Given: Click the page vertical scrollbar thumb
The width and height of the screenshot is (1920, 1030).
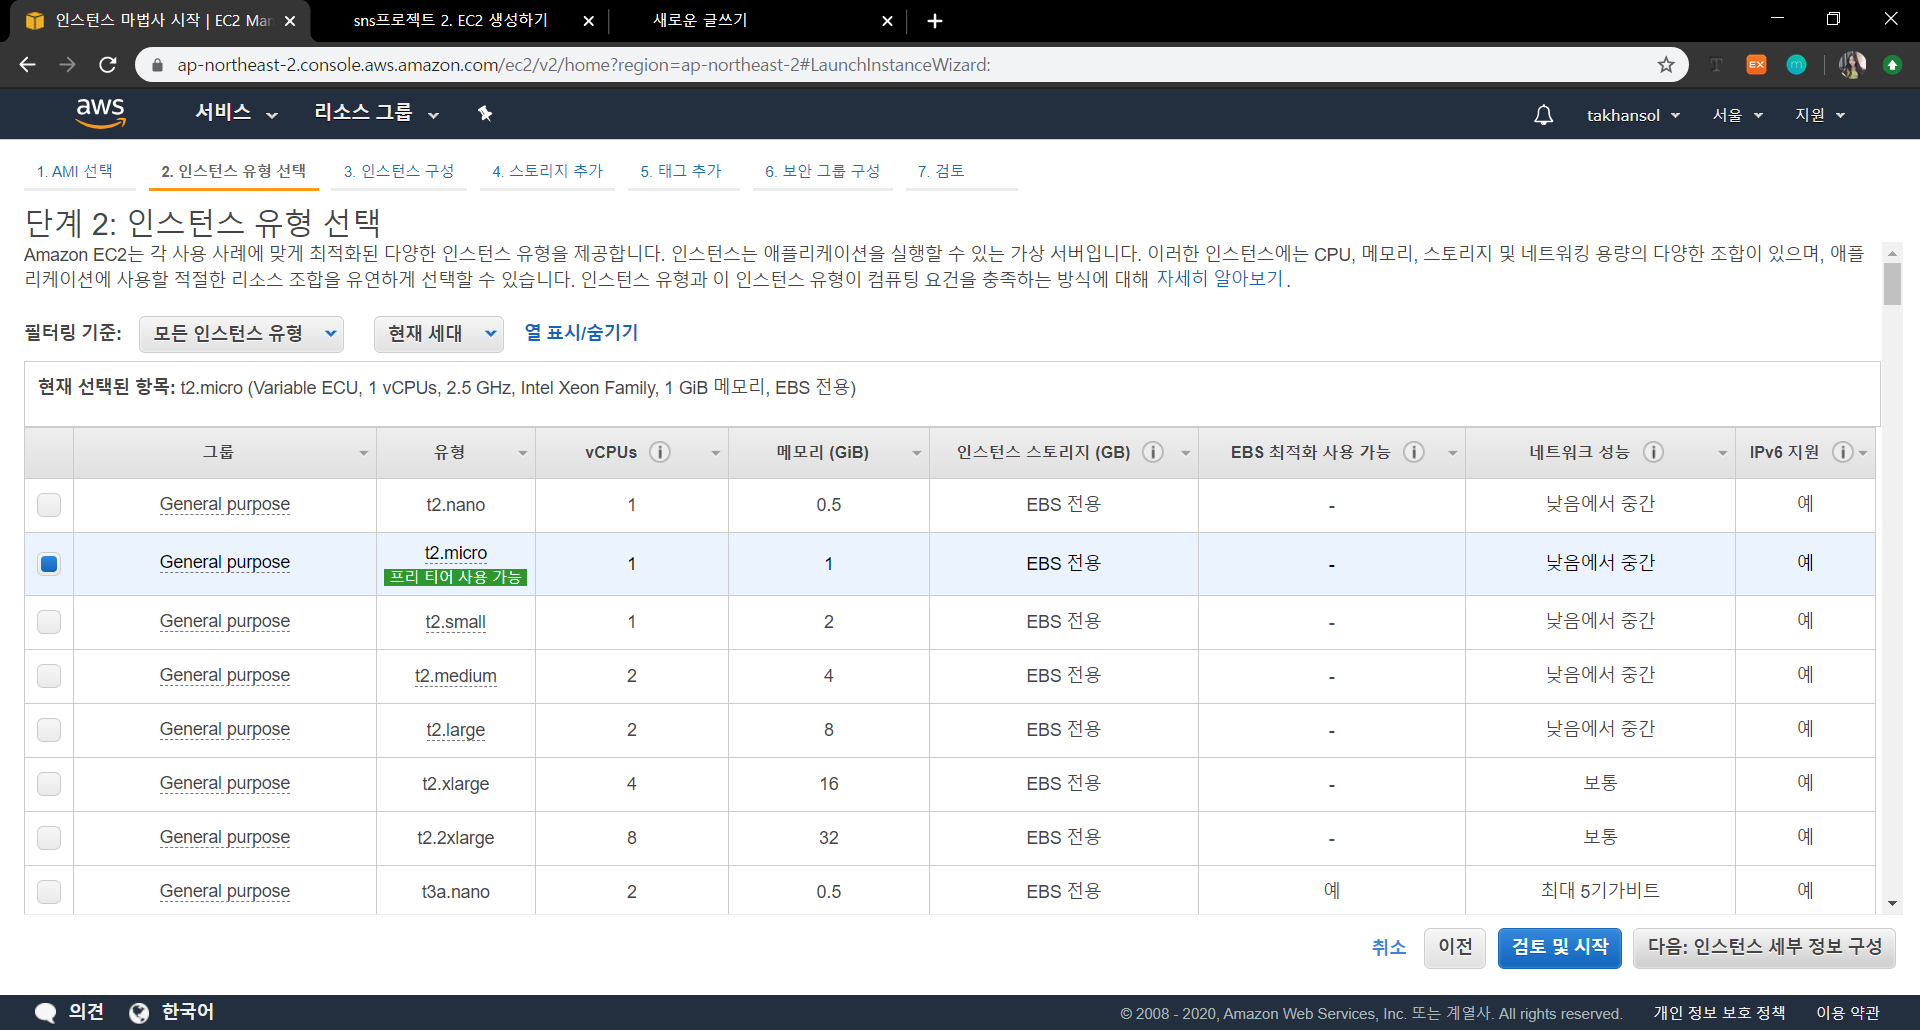Looking at the screenshot, I should click(x=1892, y=284).
